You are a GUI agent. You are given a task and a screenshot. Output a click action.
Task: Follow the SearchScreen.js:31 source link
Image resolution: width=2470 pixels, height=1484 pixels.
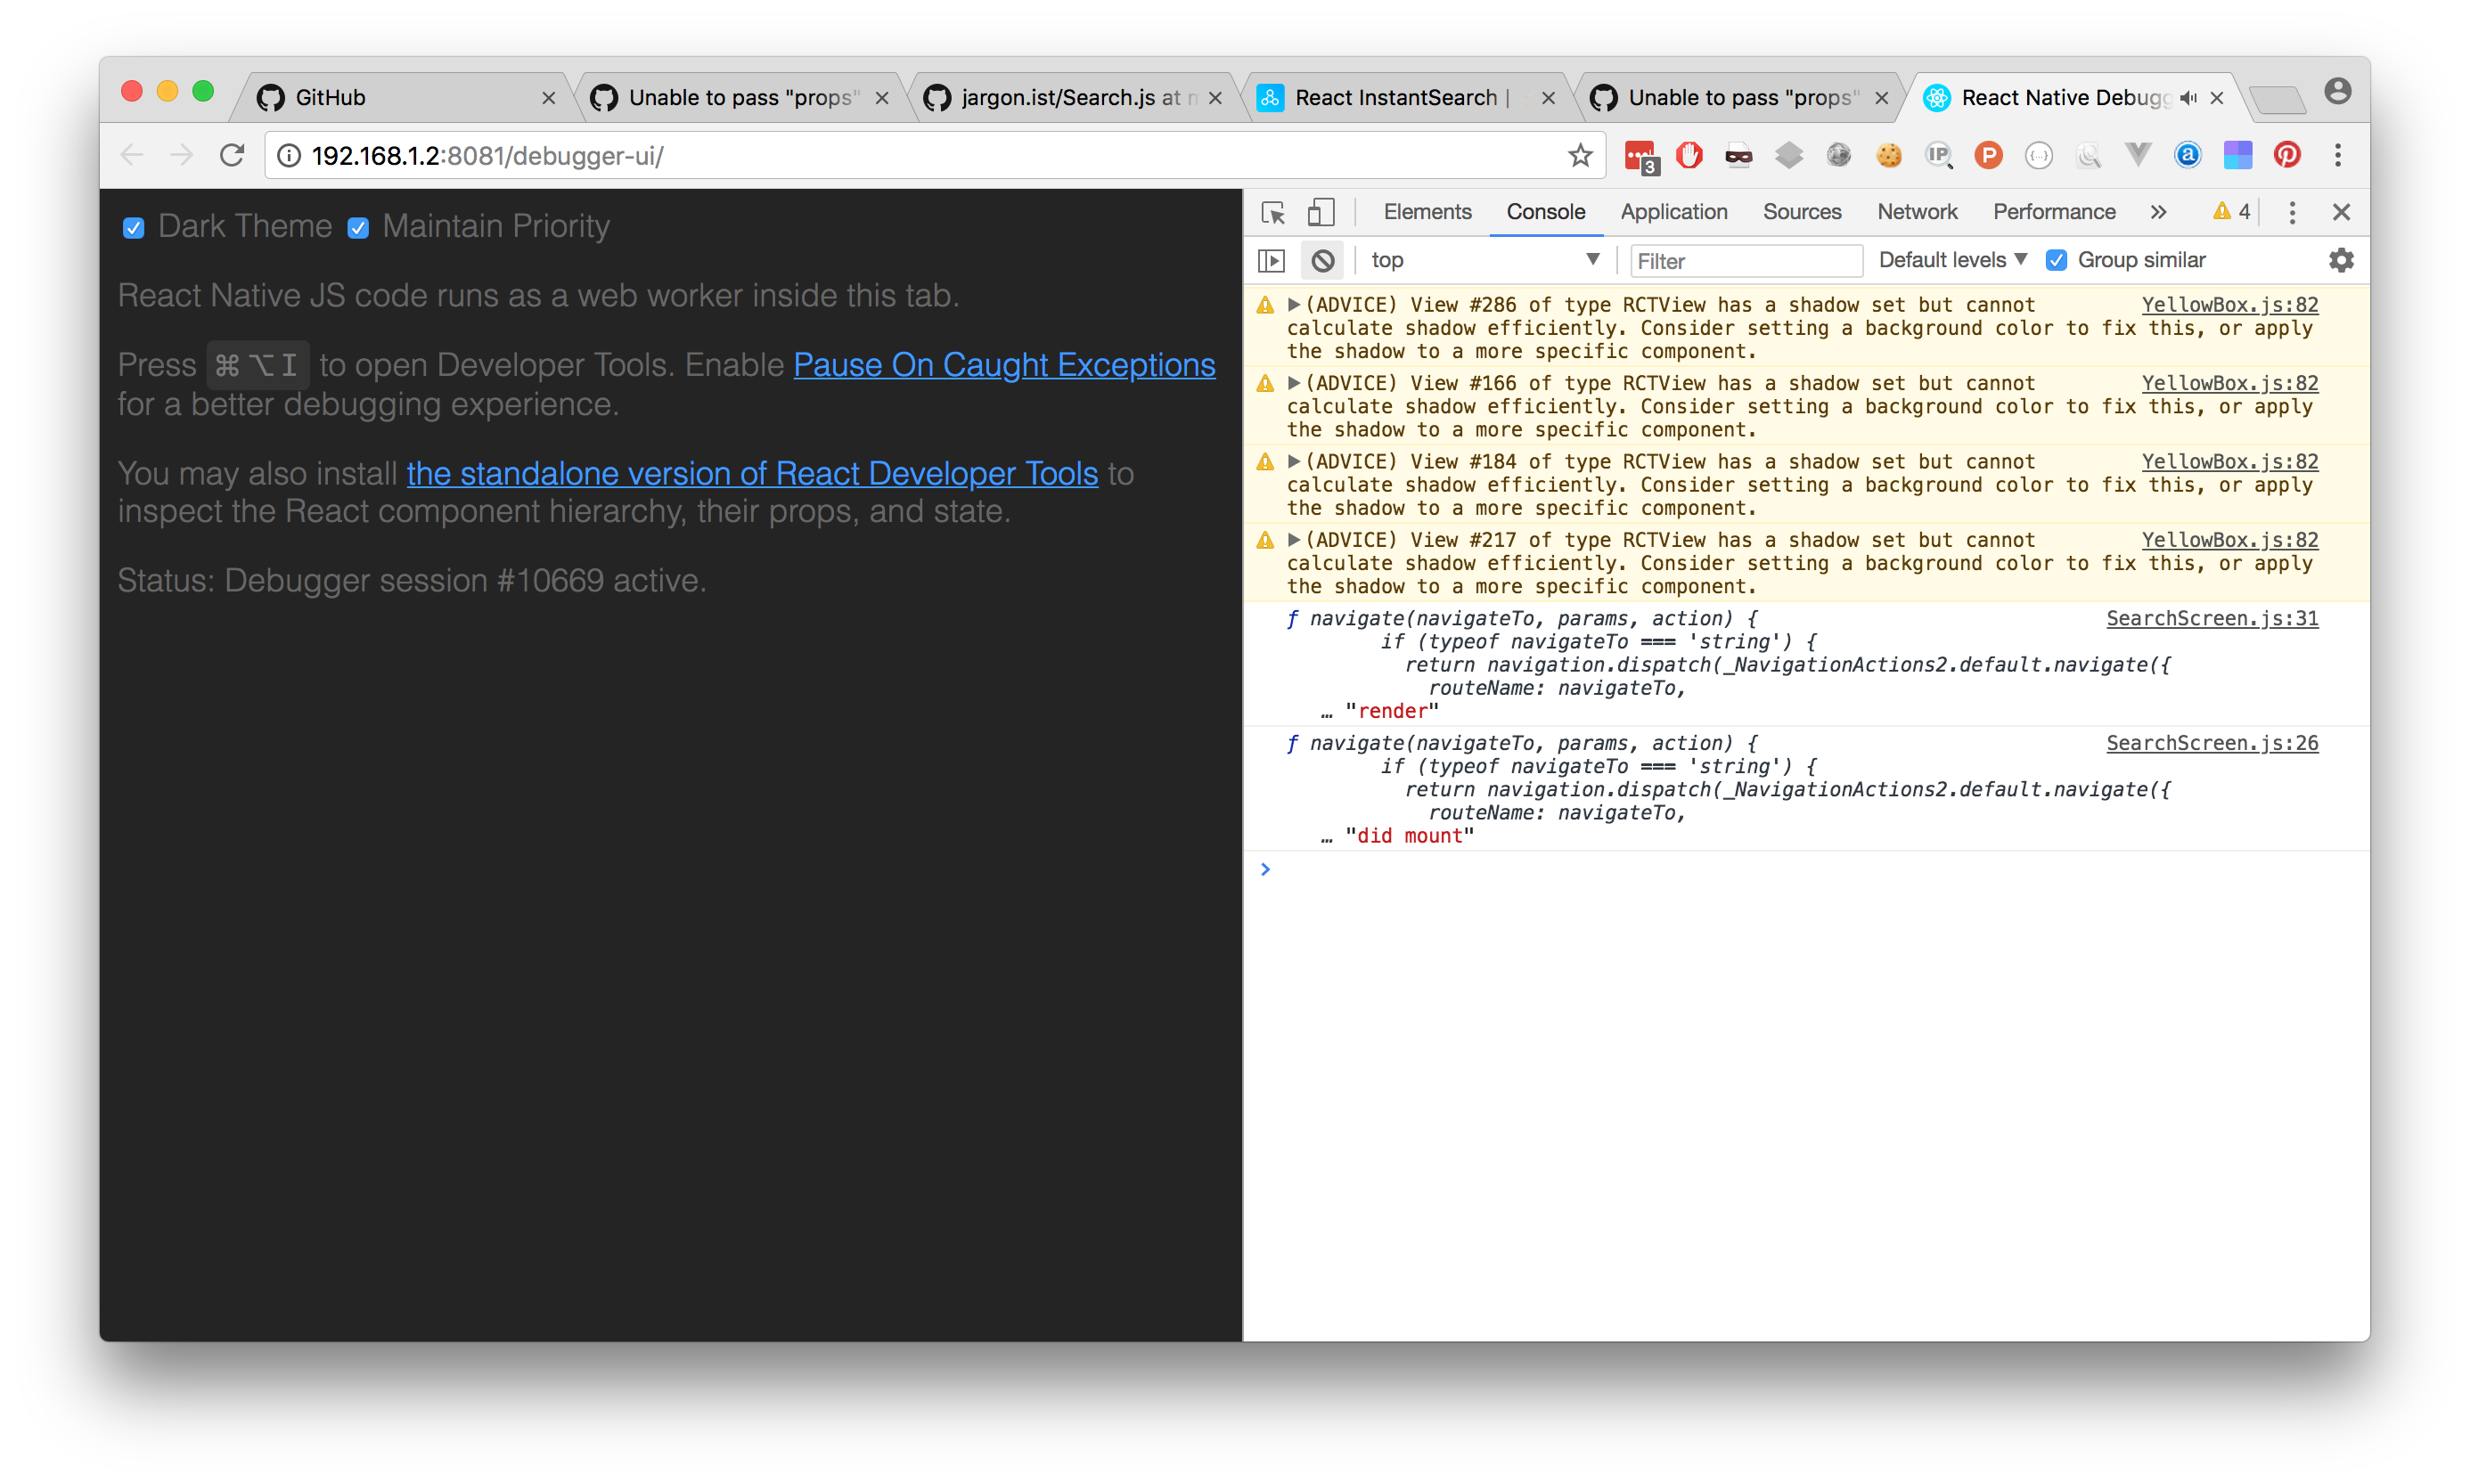click(2212, 618)
